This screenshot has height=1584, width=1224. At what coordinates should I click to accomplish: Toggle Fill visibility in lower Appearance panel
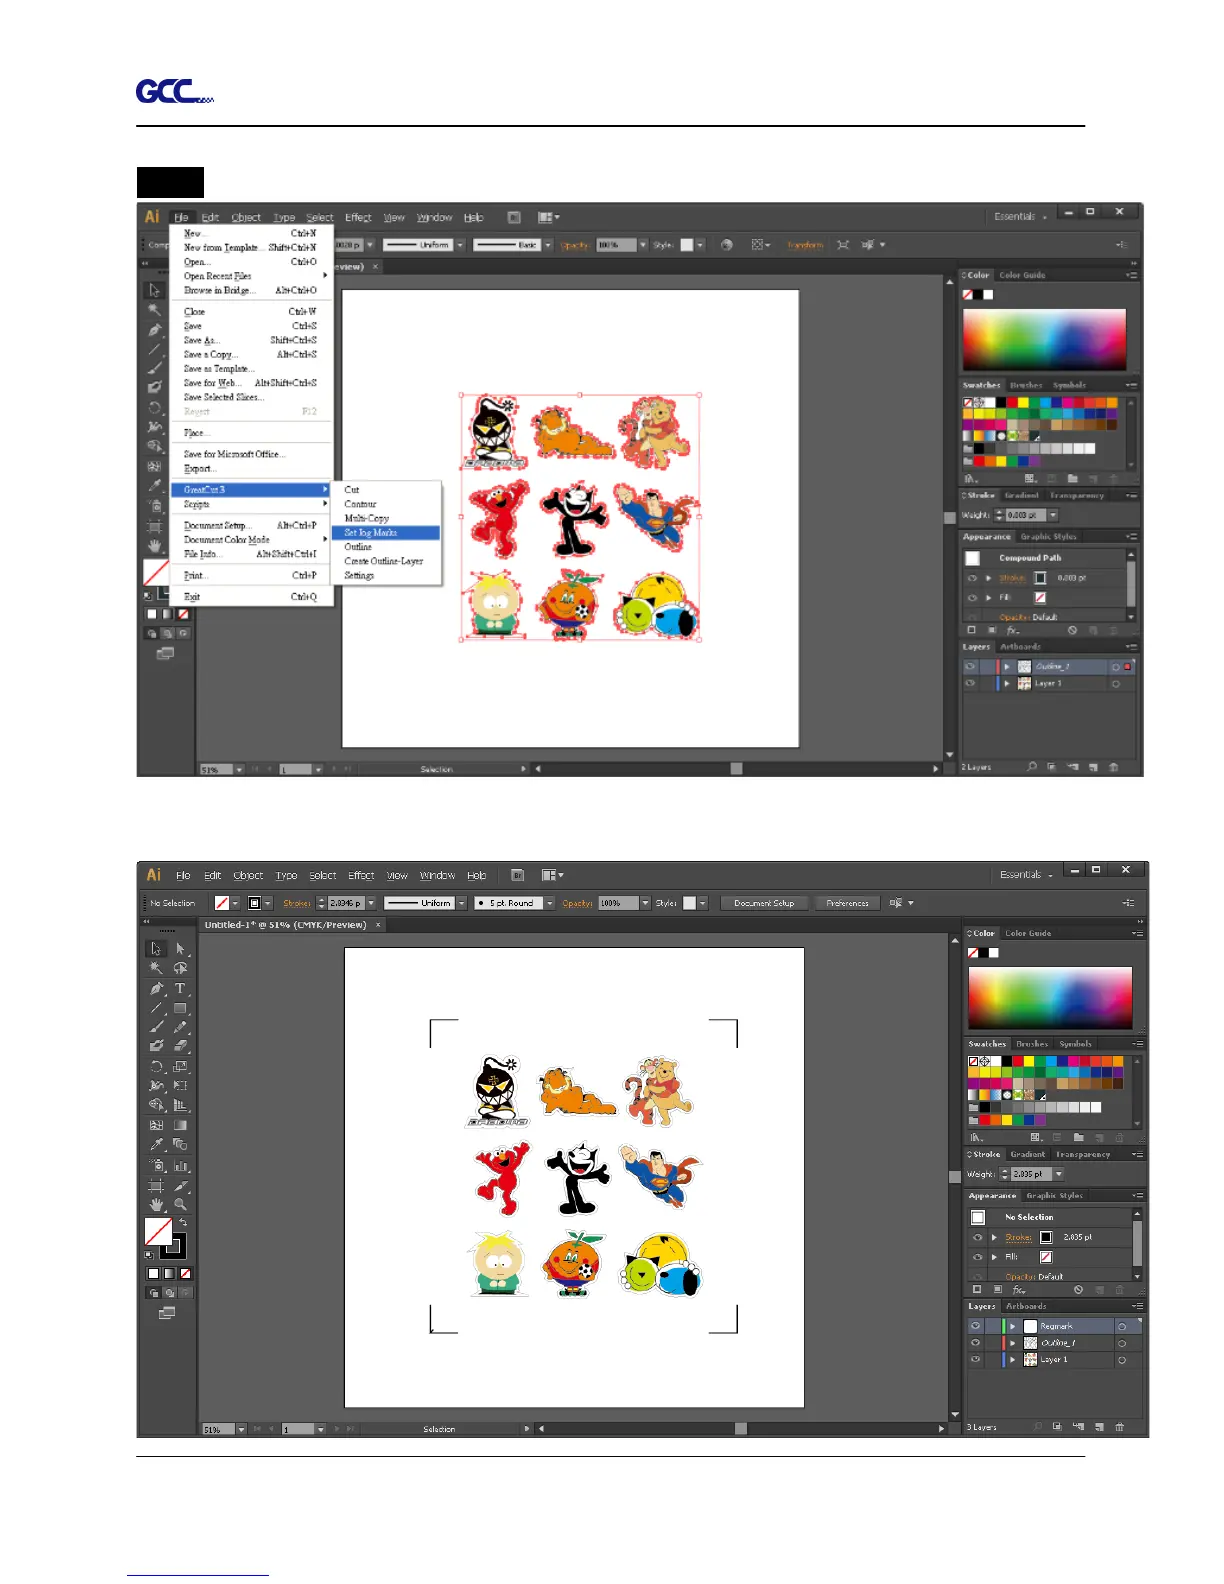[x=977, y=1257]
